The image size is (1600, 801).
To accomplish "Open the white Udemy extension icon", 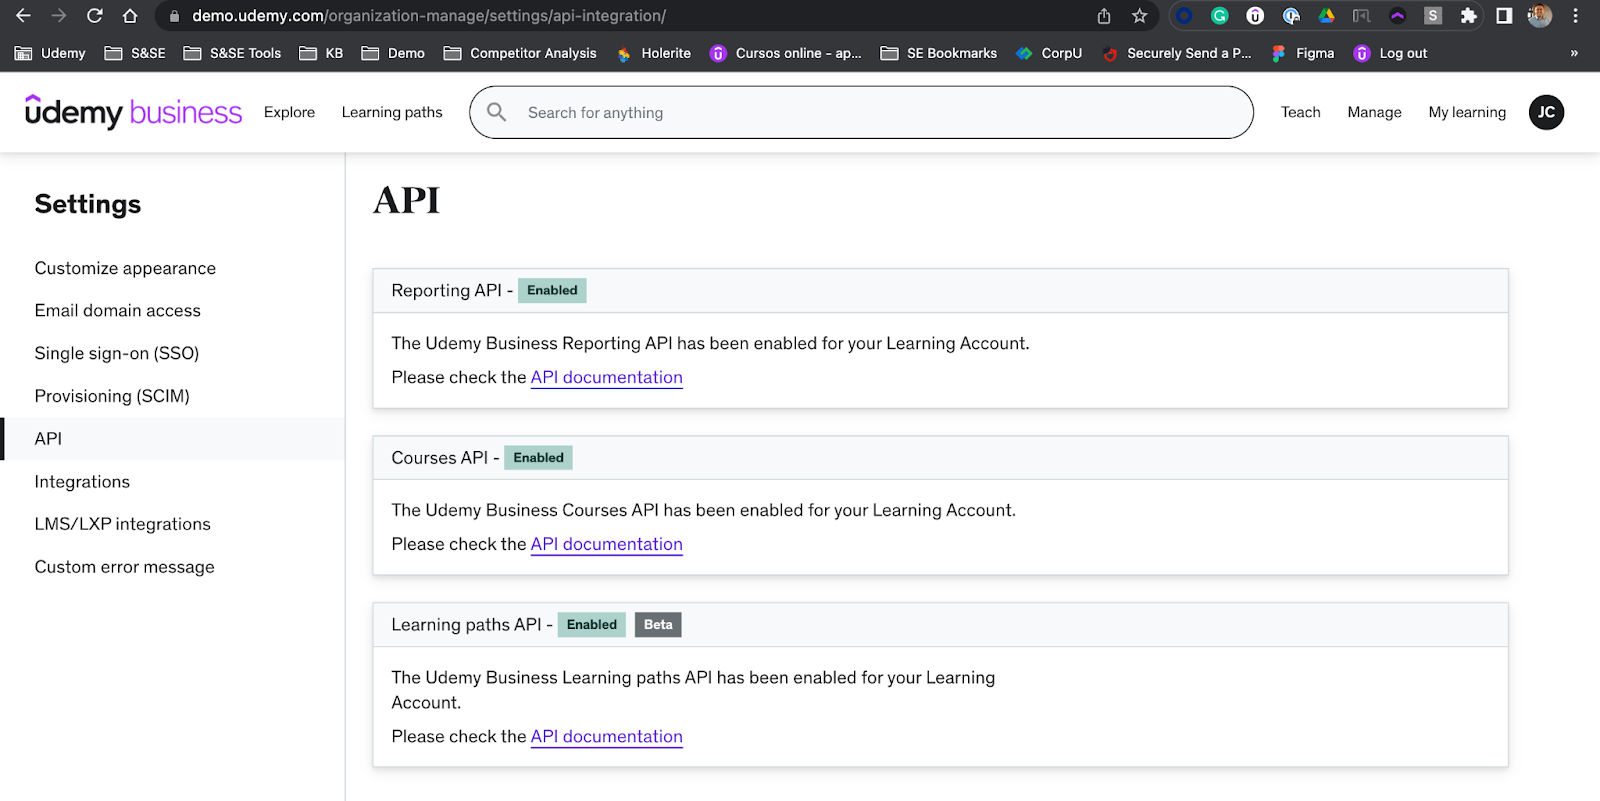I will [1255, 16].
